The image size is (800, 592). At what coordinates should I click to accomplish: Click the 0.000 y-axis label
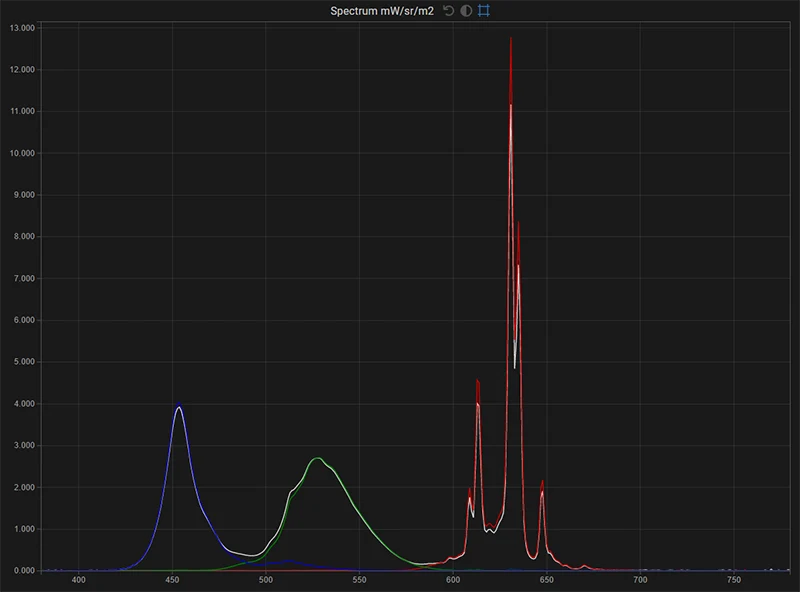pyautogui.click(x=22, y=571)
